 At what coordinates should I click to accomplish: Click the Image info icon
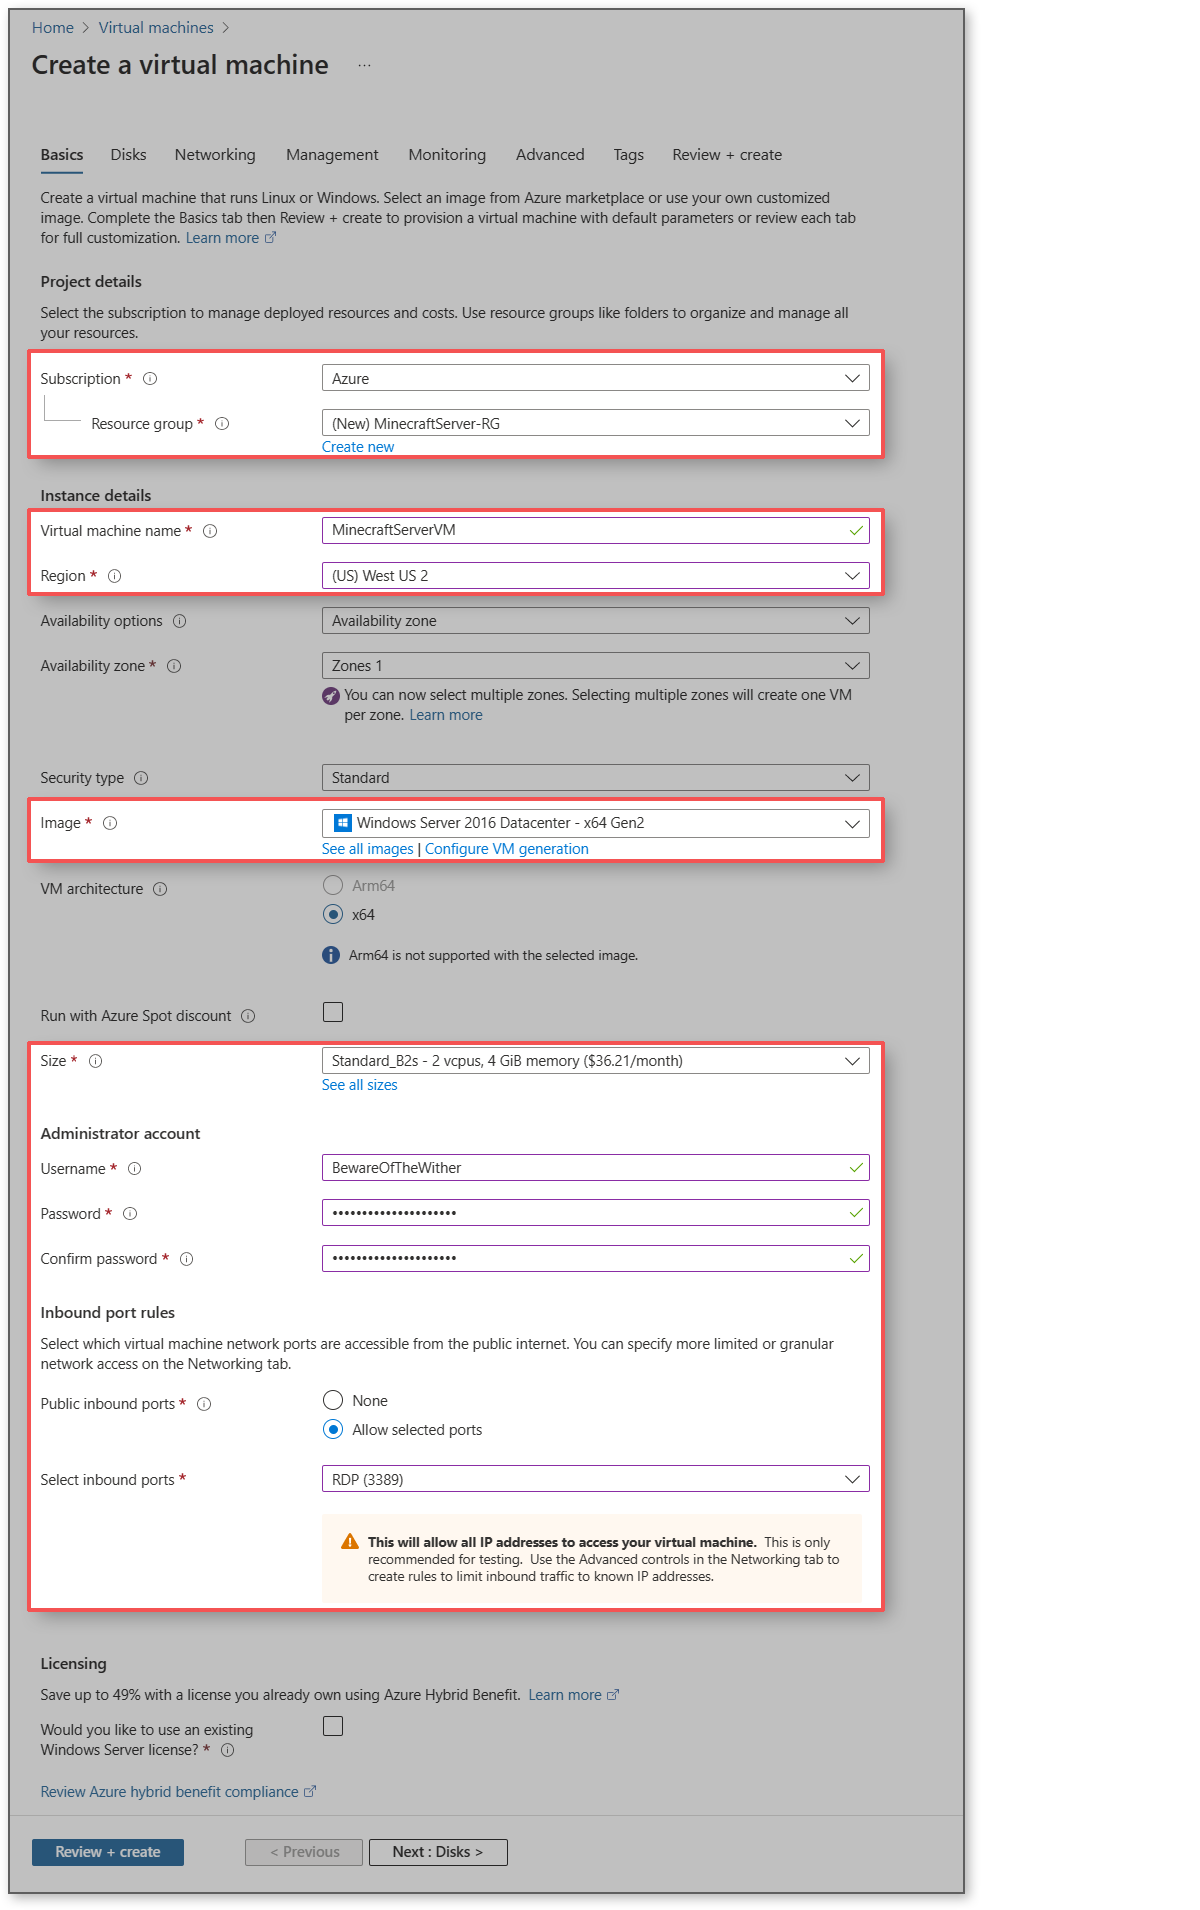click(110, 823)
